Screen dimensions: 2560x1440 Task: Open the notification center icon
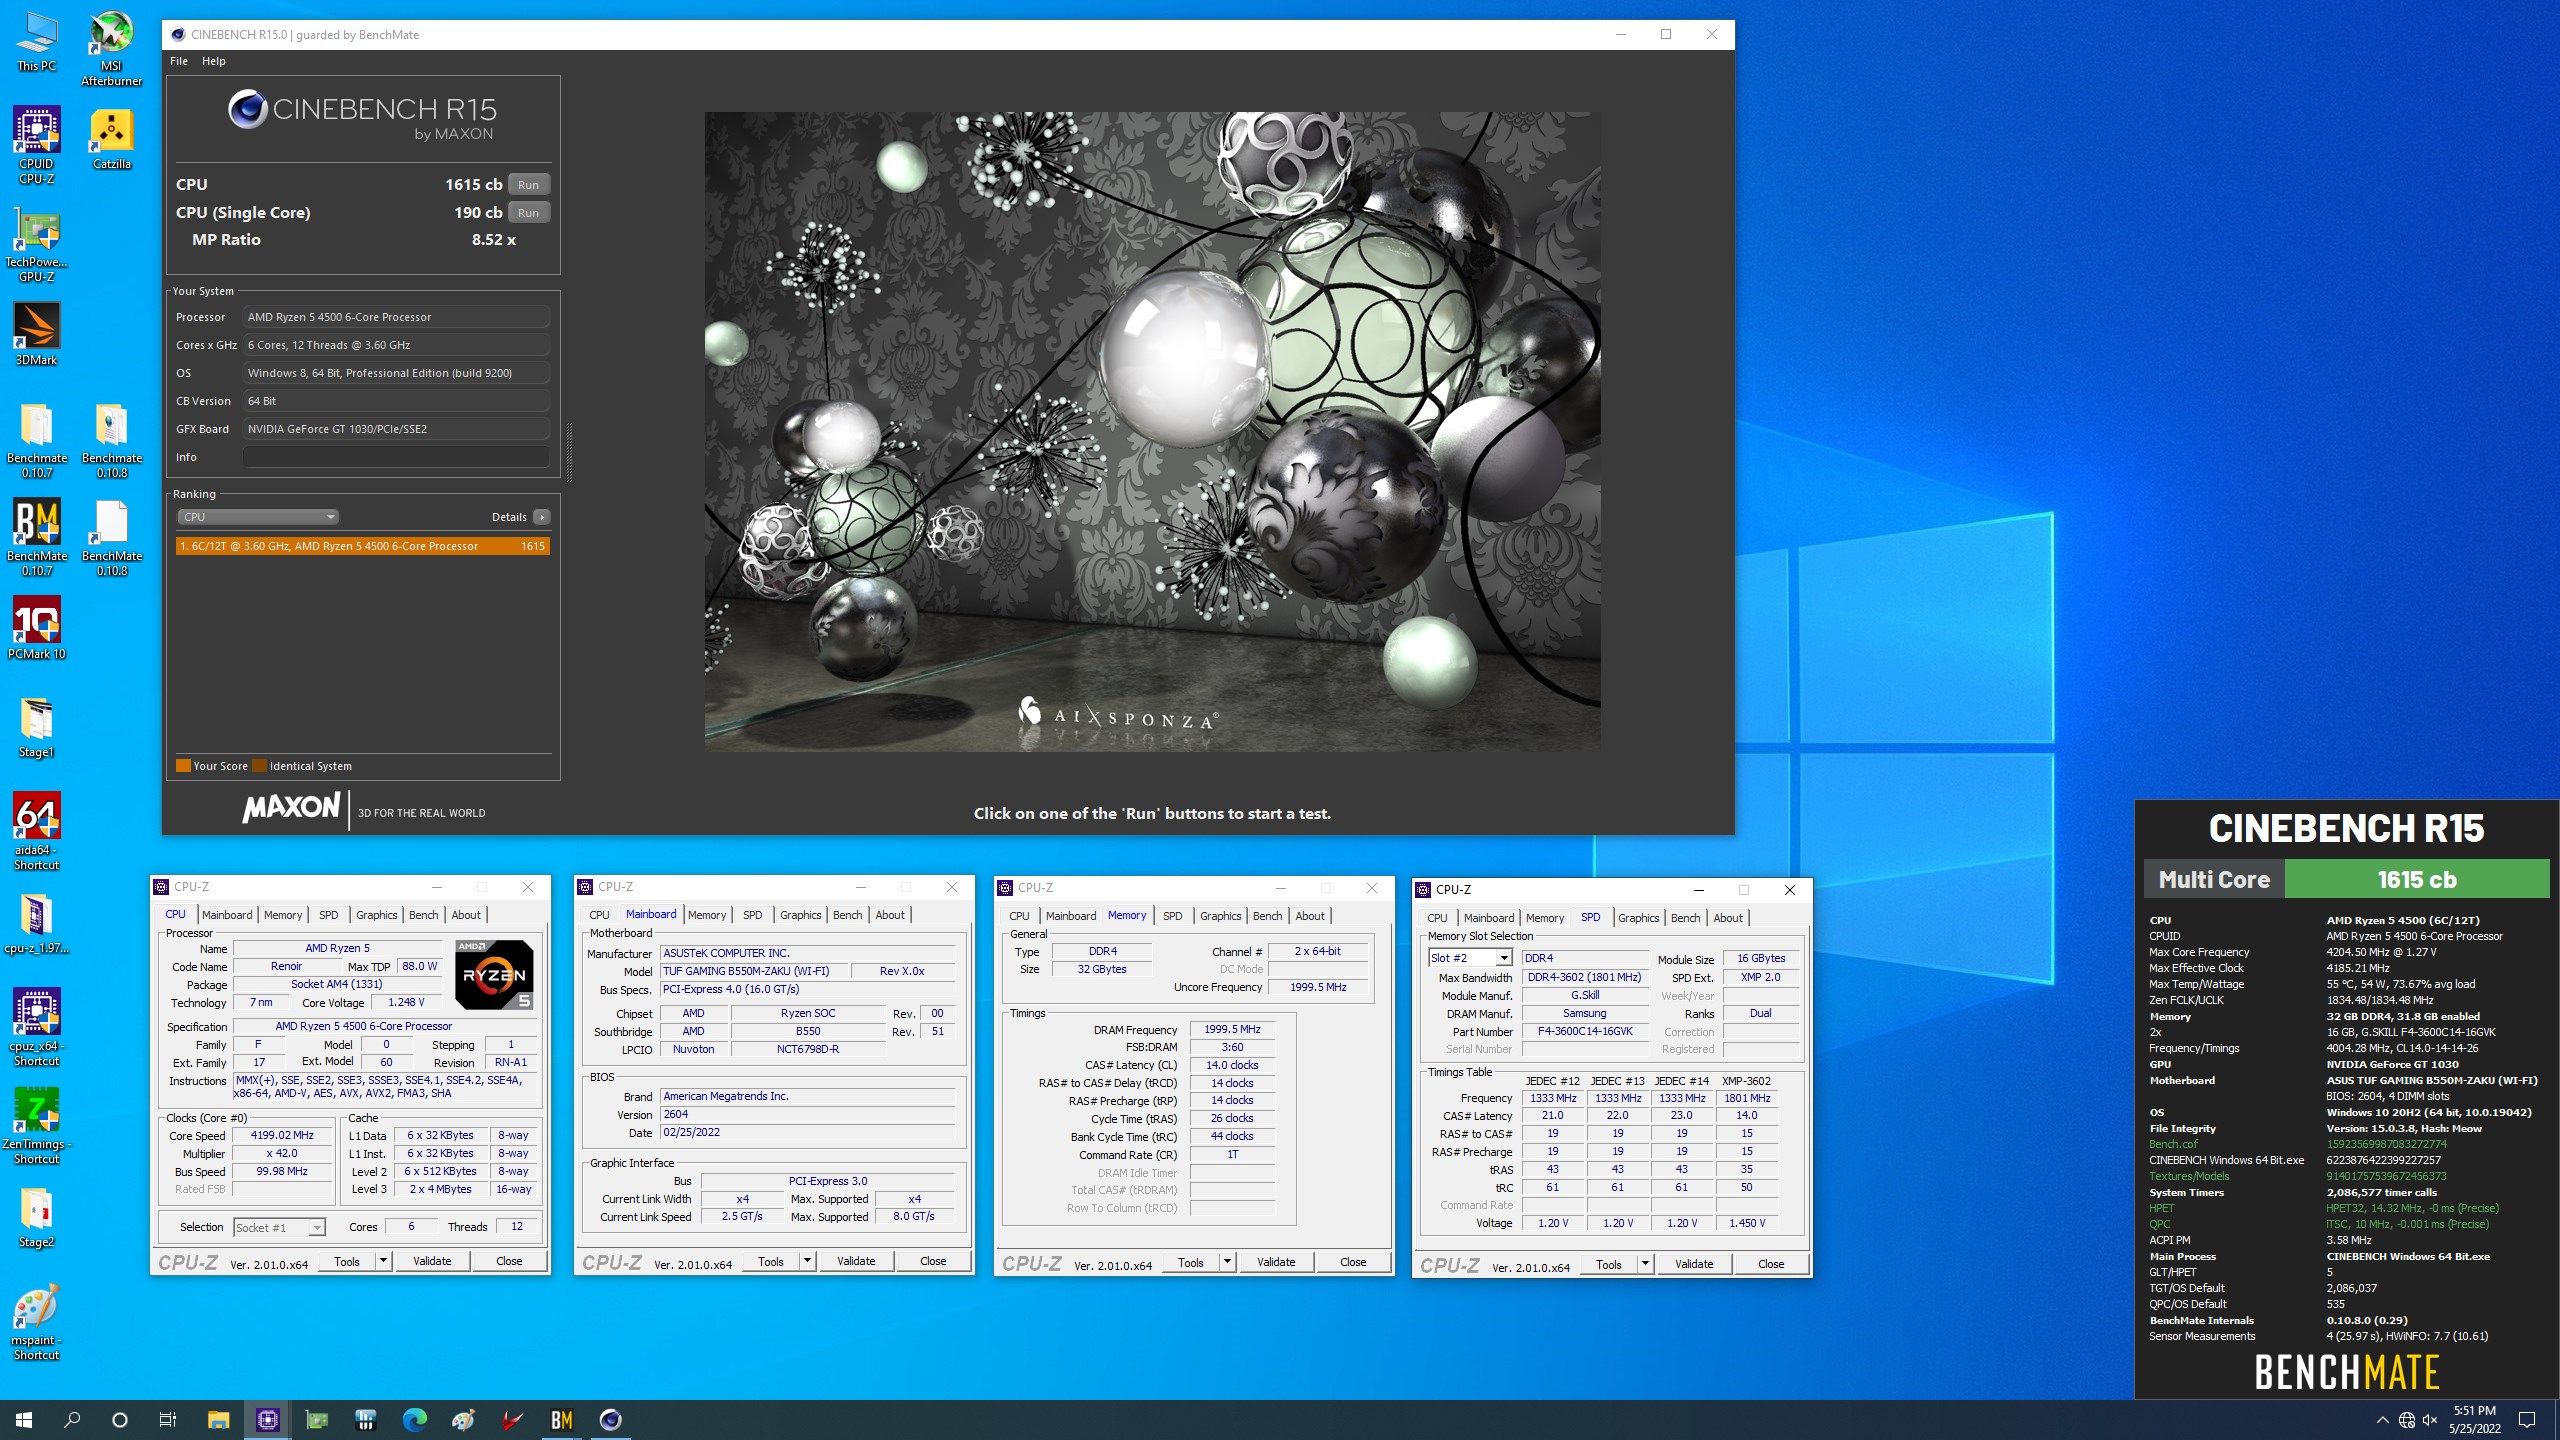click(x=2527, y=1419)
